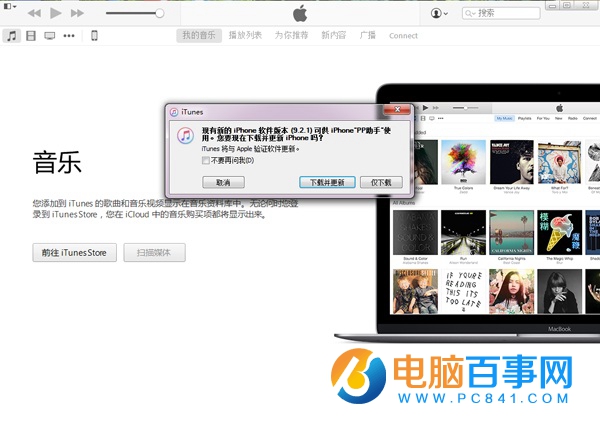Switch to the movies film icon
Image resolution: width=600 pixels, height=433 pixels.
tap(31, 36)
